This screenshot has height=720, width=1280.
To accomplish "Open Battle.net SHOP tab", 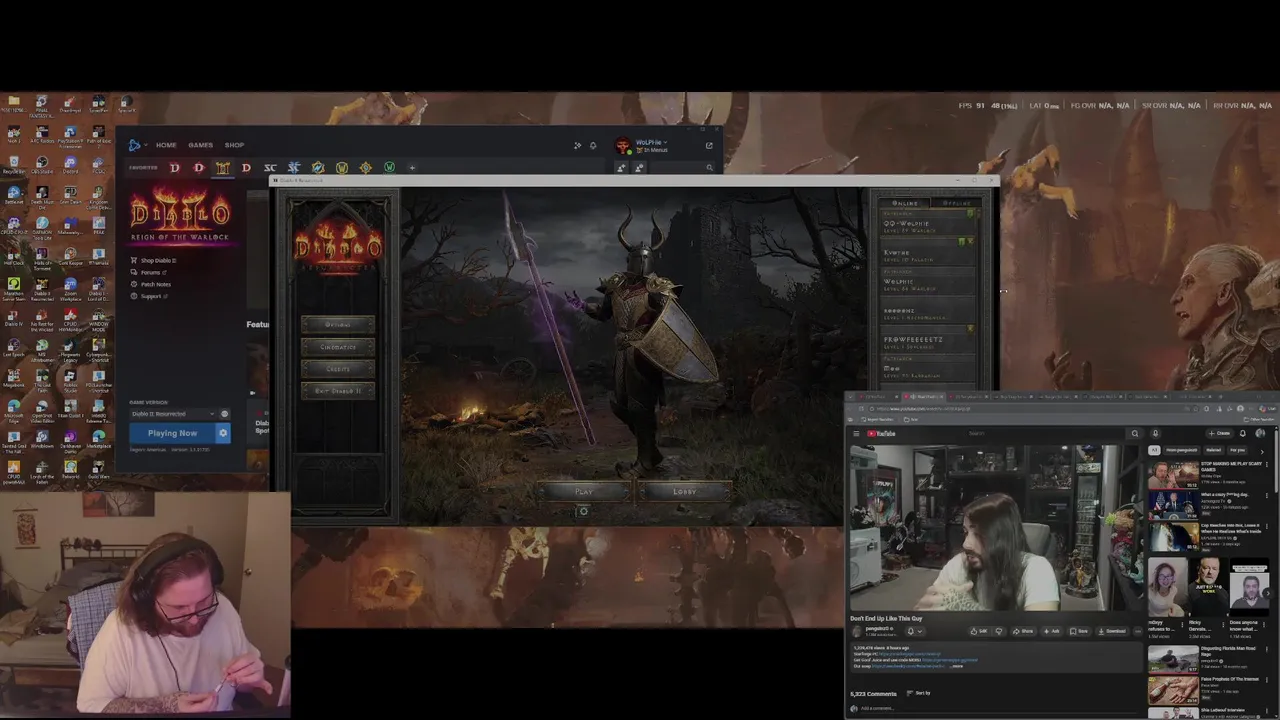I will 234,145.
